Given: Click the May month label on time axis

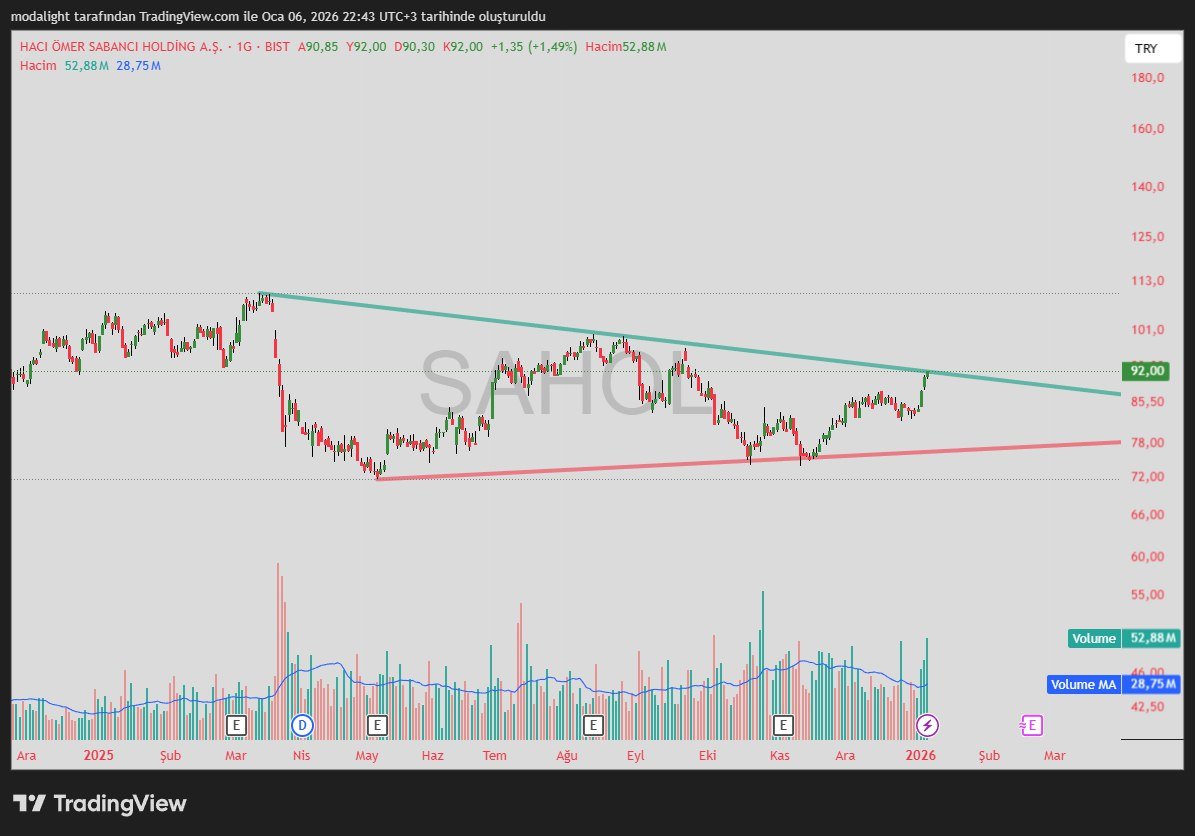Looking at the screenshot, I should [x=367, y=755].
